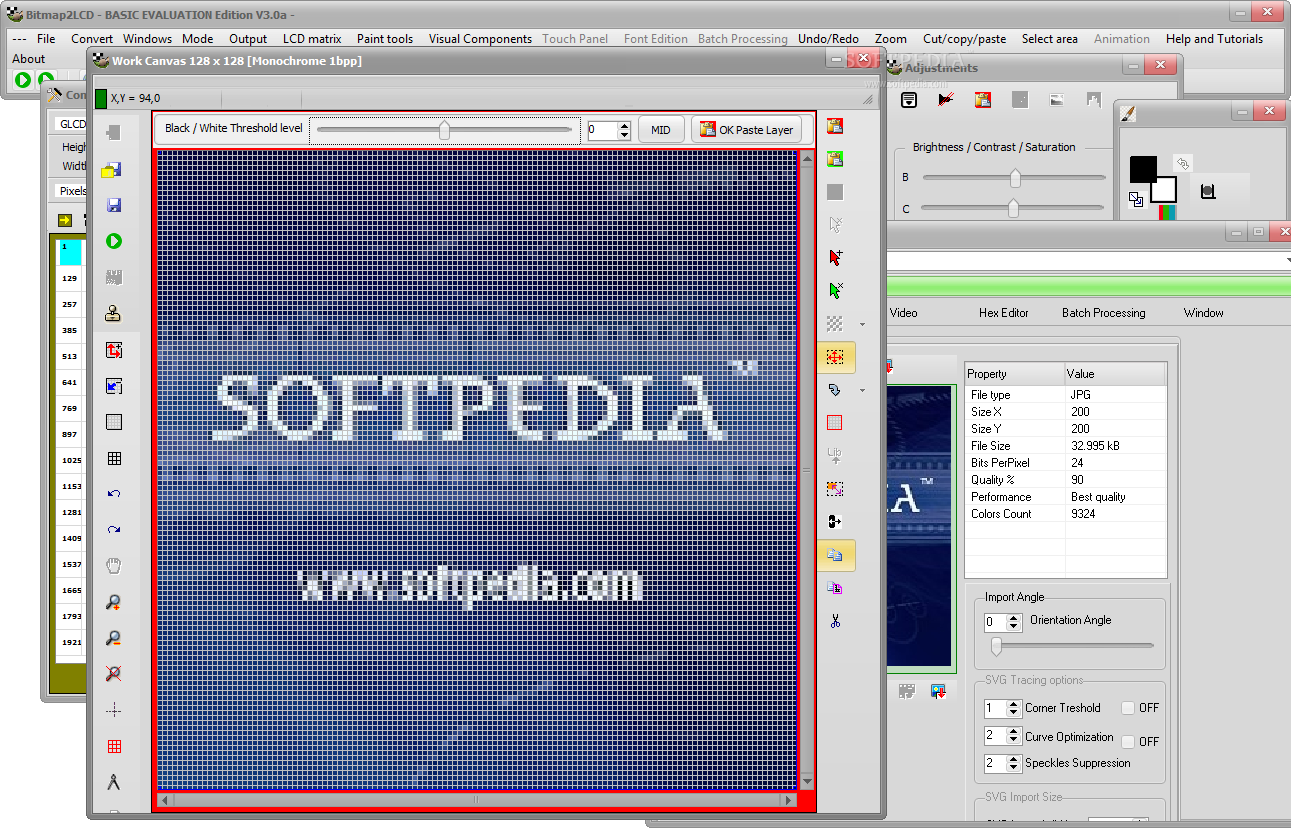Click the redo arrow icon

pos(114,530)
